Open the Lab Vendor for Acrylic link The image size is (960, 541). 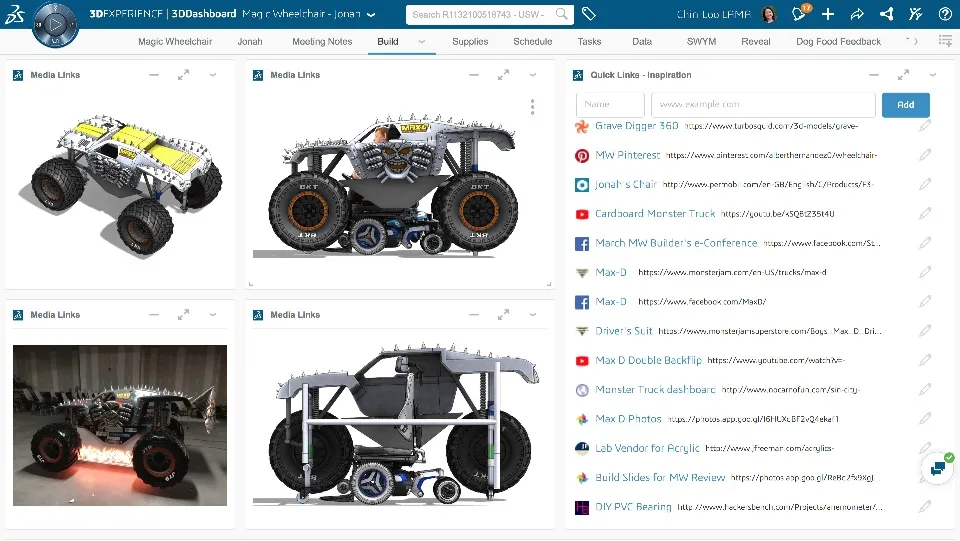647,448
